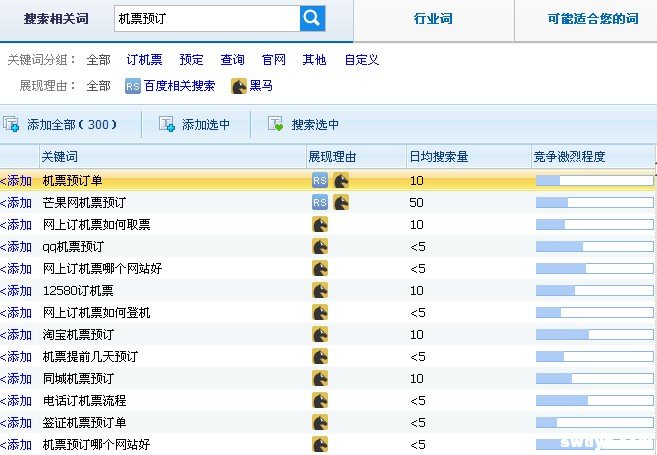This screenshot has height=455, width=657.
Task: Add keyword 机票预订单 via <添加
Action: tap(16, 181)
